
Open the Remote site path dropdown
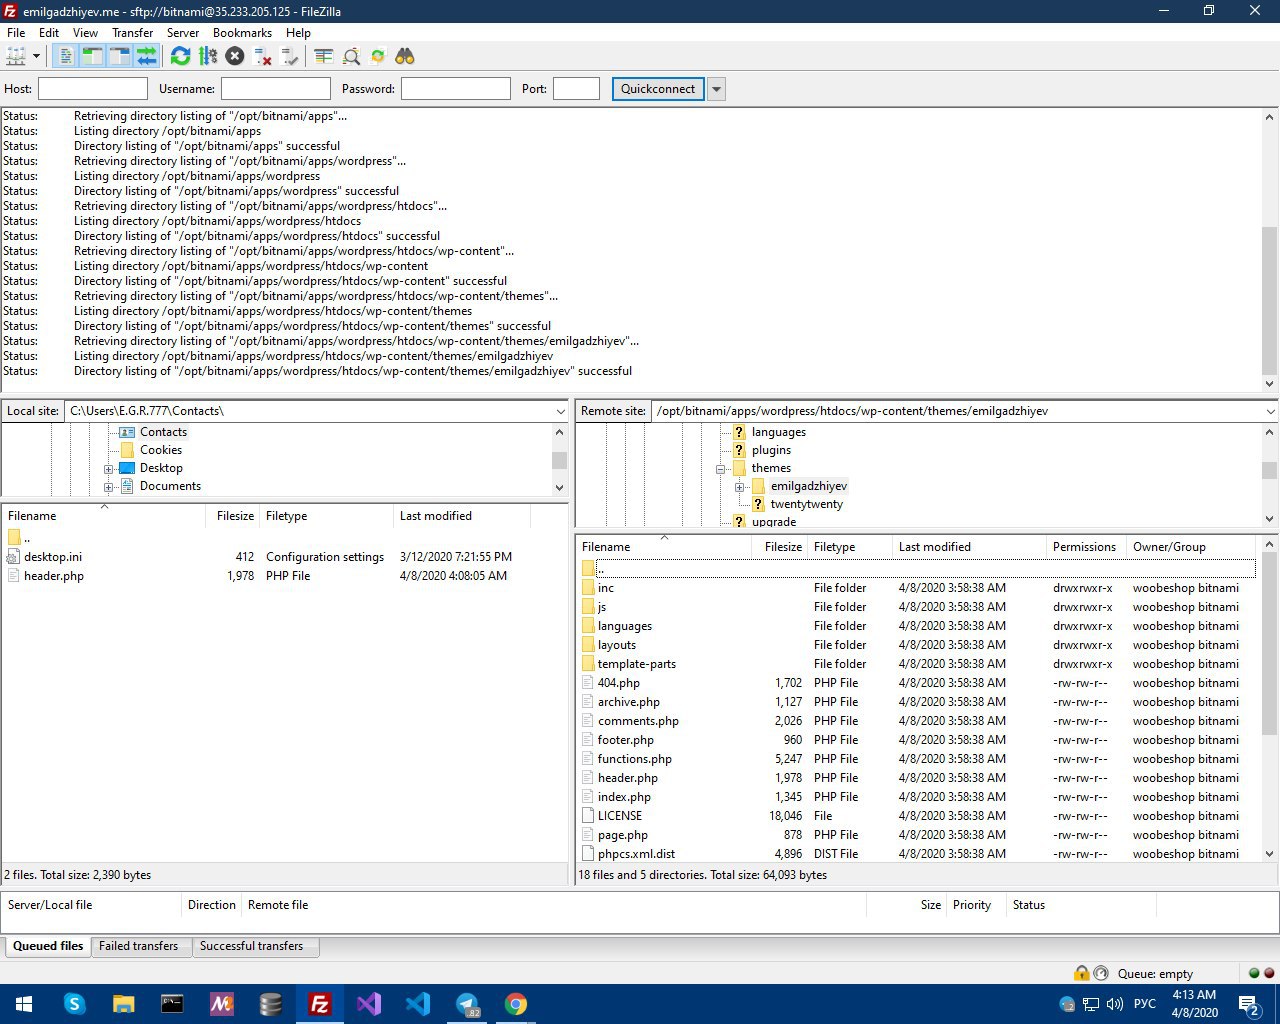1271,411
